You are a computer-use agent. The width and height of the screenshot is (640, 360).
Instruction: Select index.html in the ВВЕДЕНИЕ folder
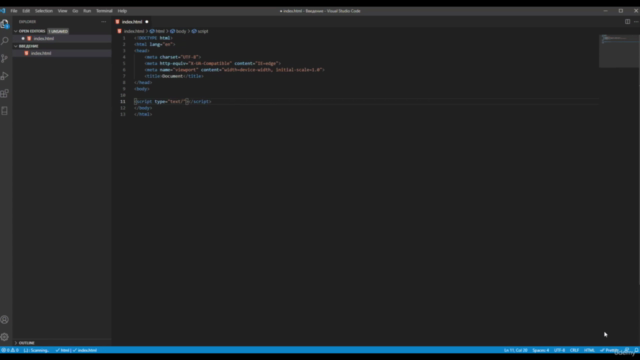(x=62, y=53)
